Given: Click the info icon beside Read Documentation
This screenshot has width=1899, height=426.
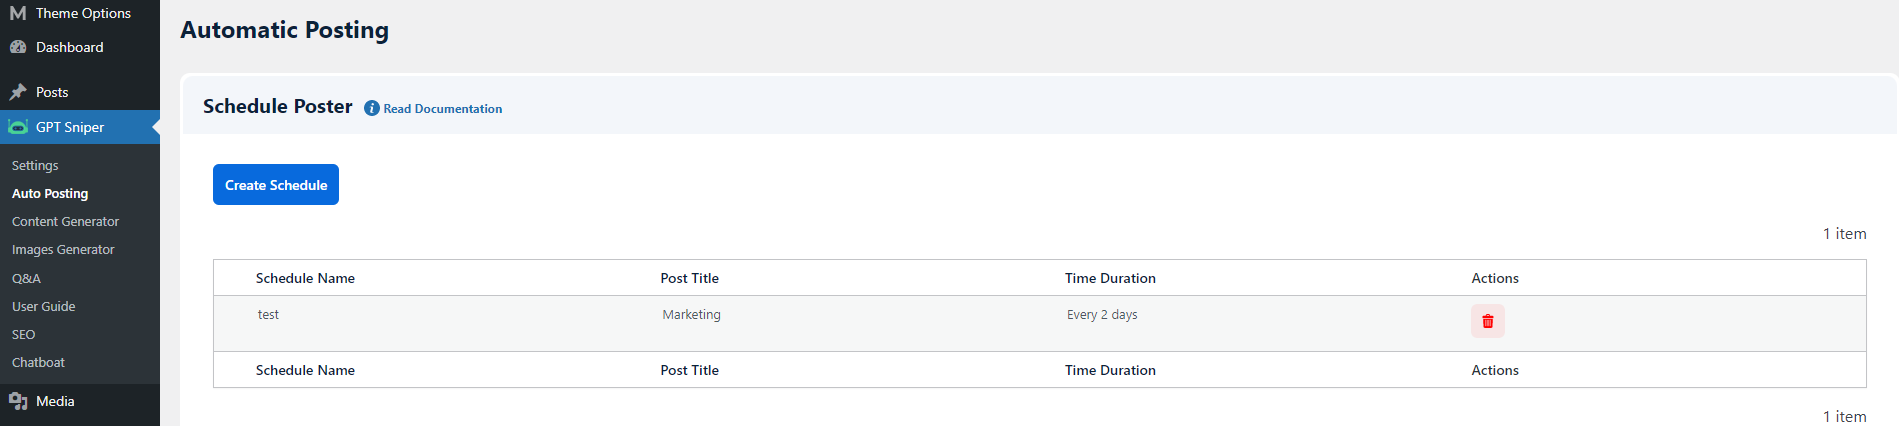Looking at the screenshot, I should [x=372, y=108].
